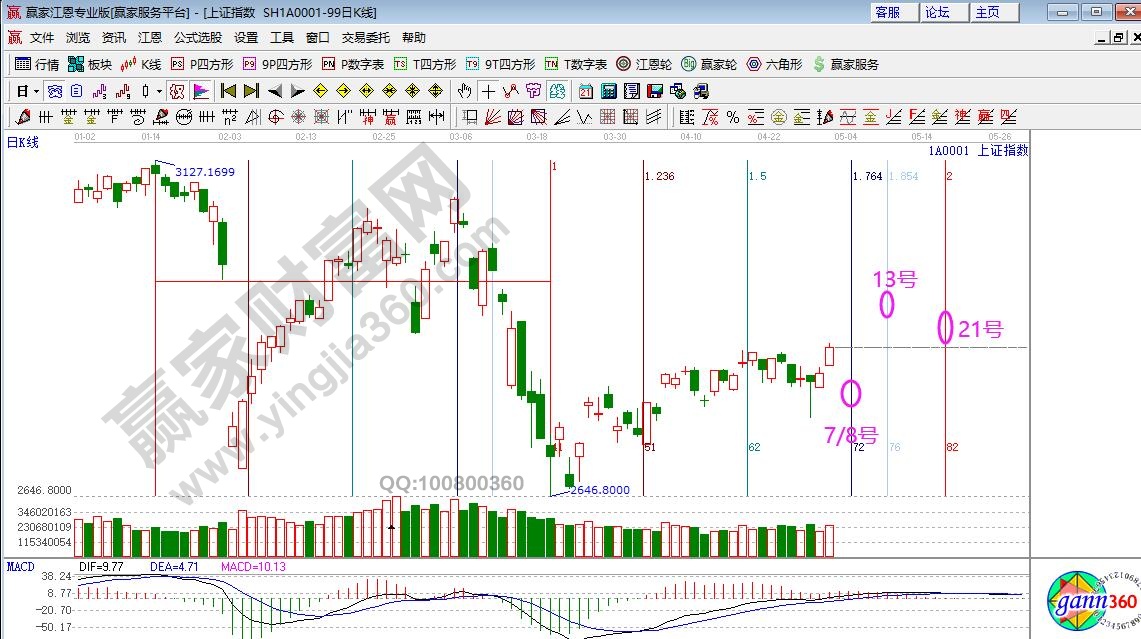
Task: Expand the candlestick style dropdown arrow
Action: (159, 91)
